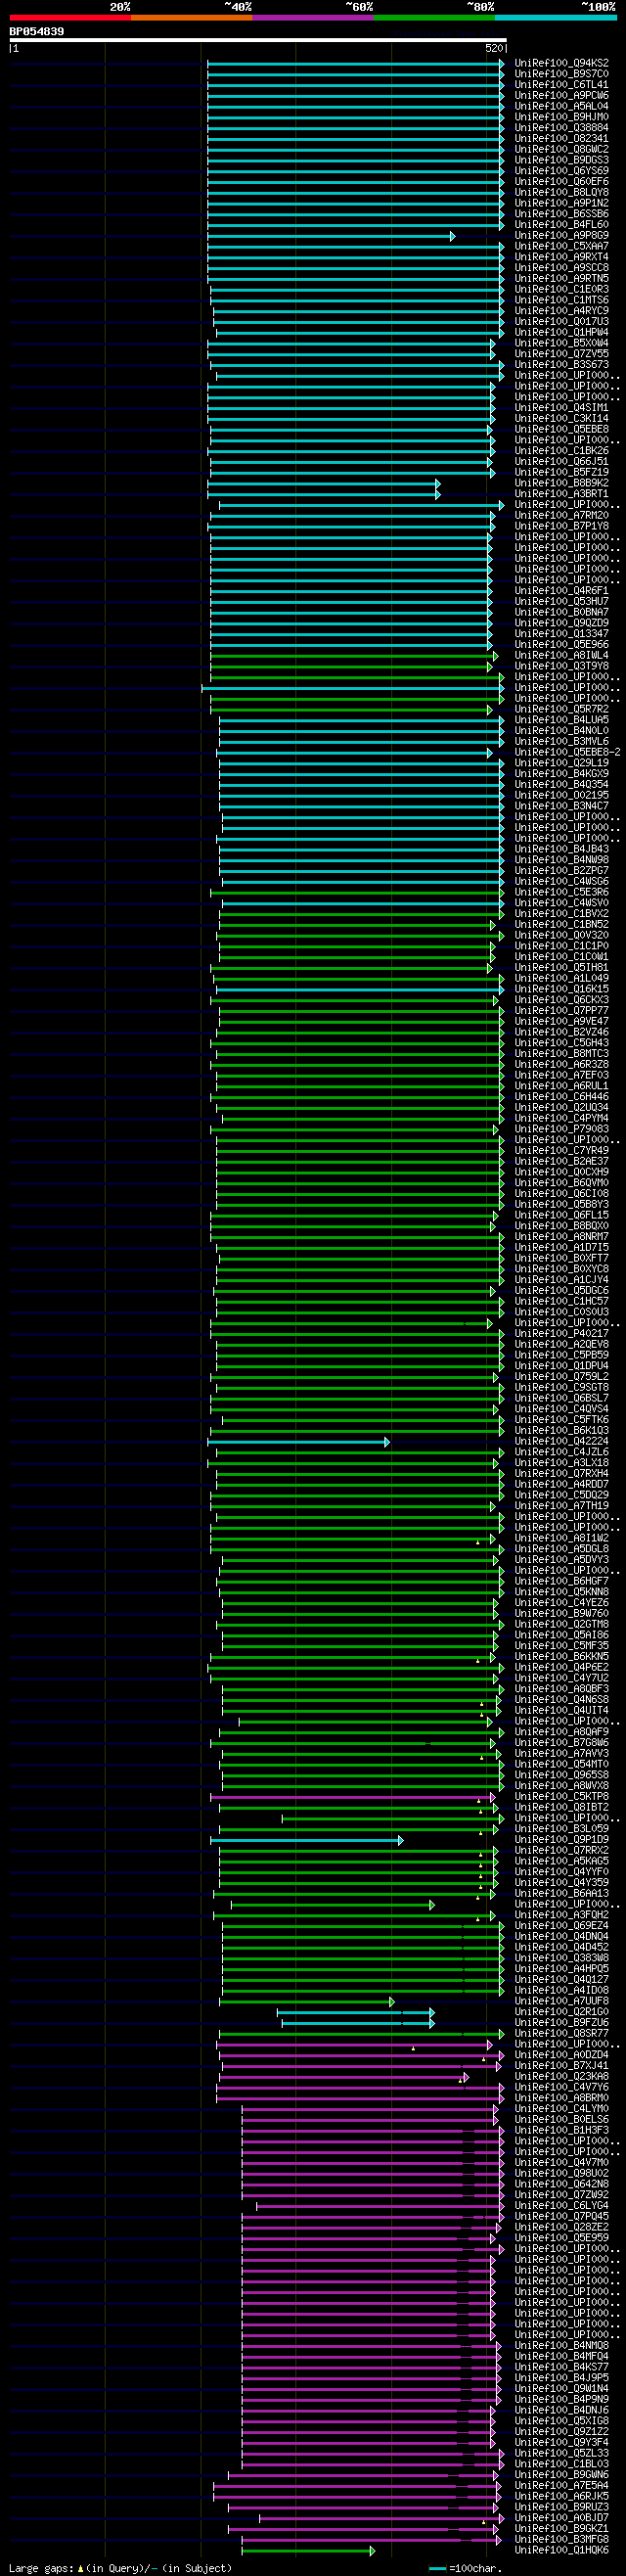Image resolution: width=626 pixels, height=2576 pixels.
Task: Select hit label UniRef100_A7TH19
Action: pos(562,1506)
